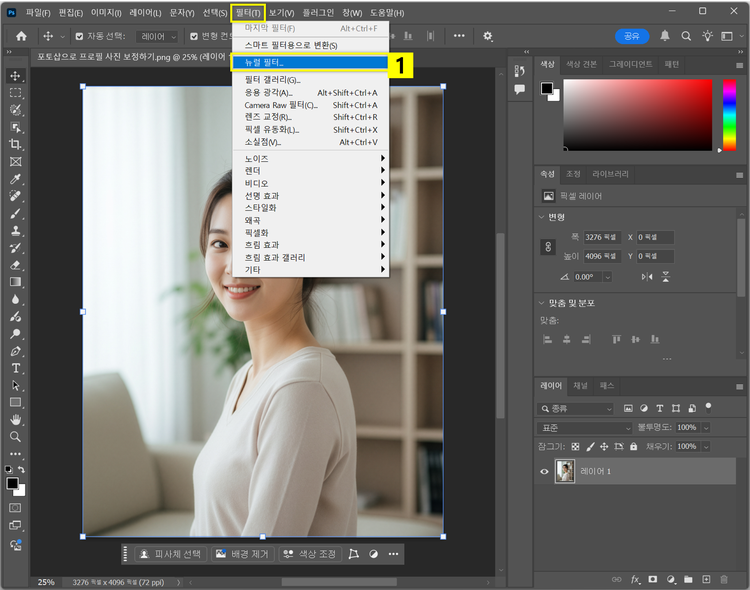Activate the Zoom magnifier tool
The height and width of the screenshot is (590, 750).
pos(16,436)
